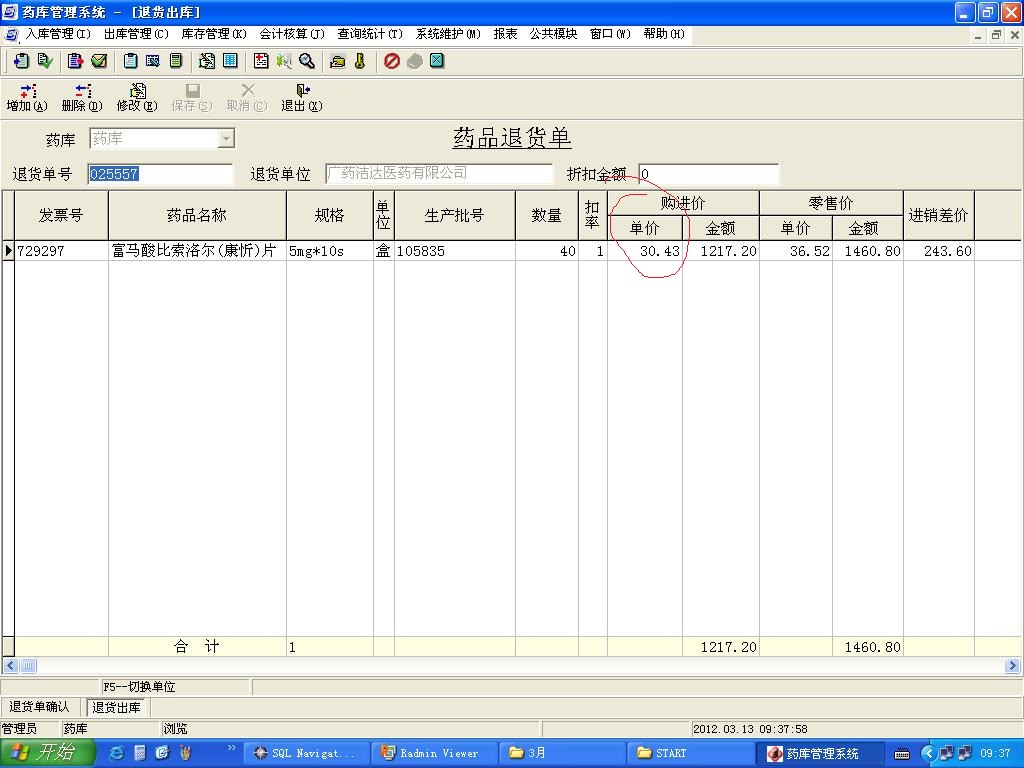Click the 发票号 column header

pyautogui.click(x=61, y=216)
